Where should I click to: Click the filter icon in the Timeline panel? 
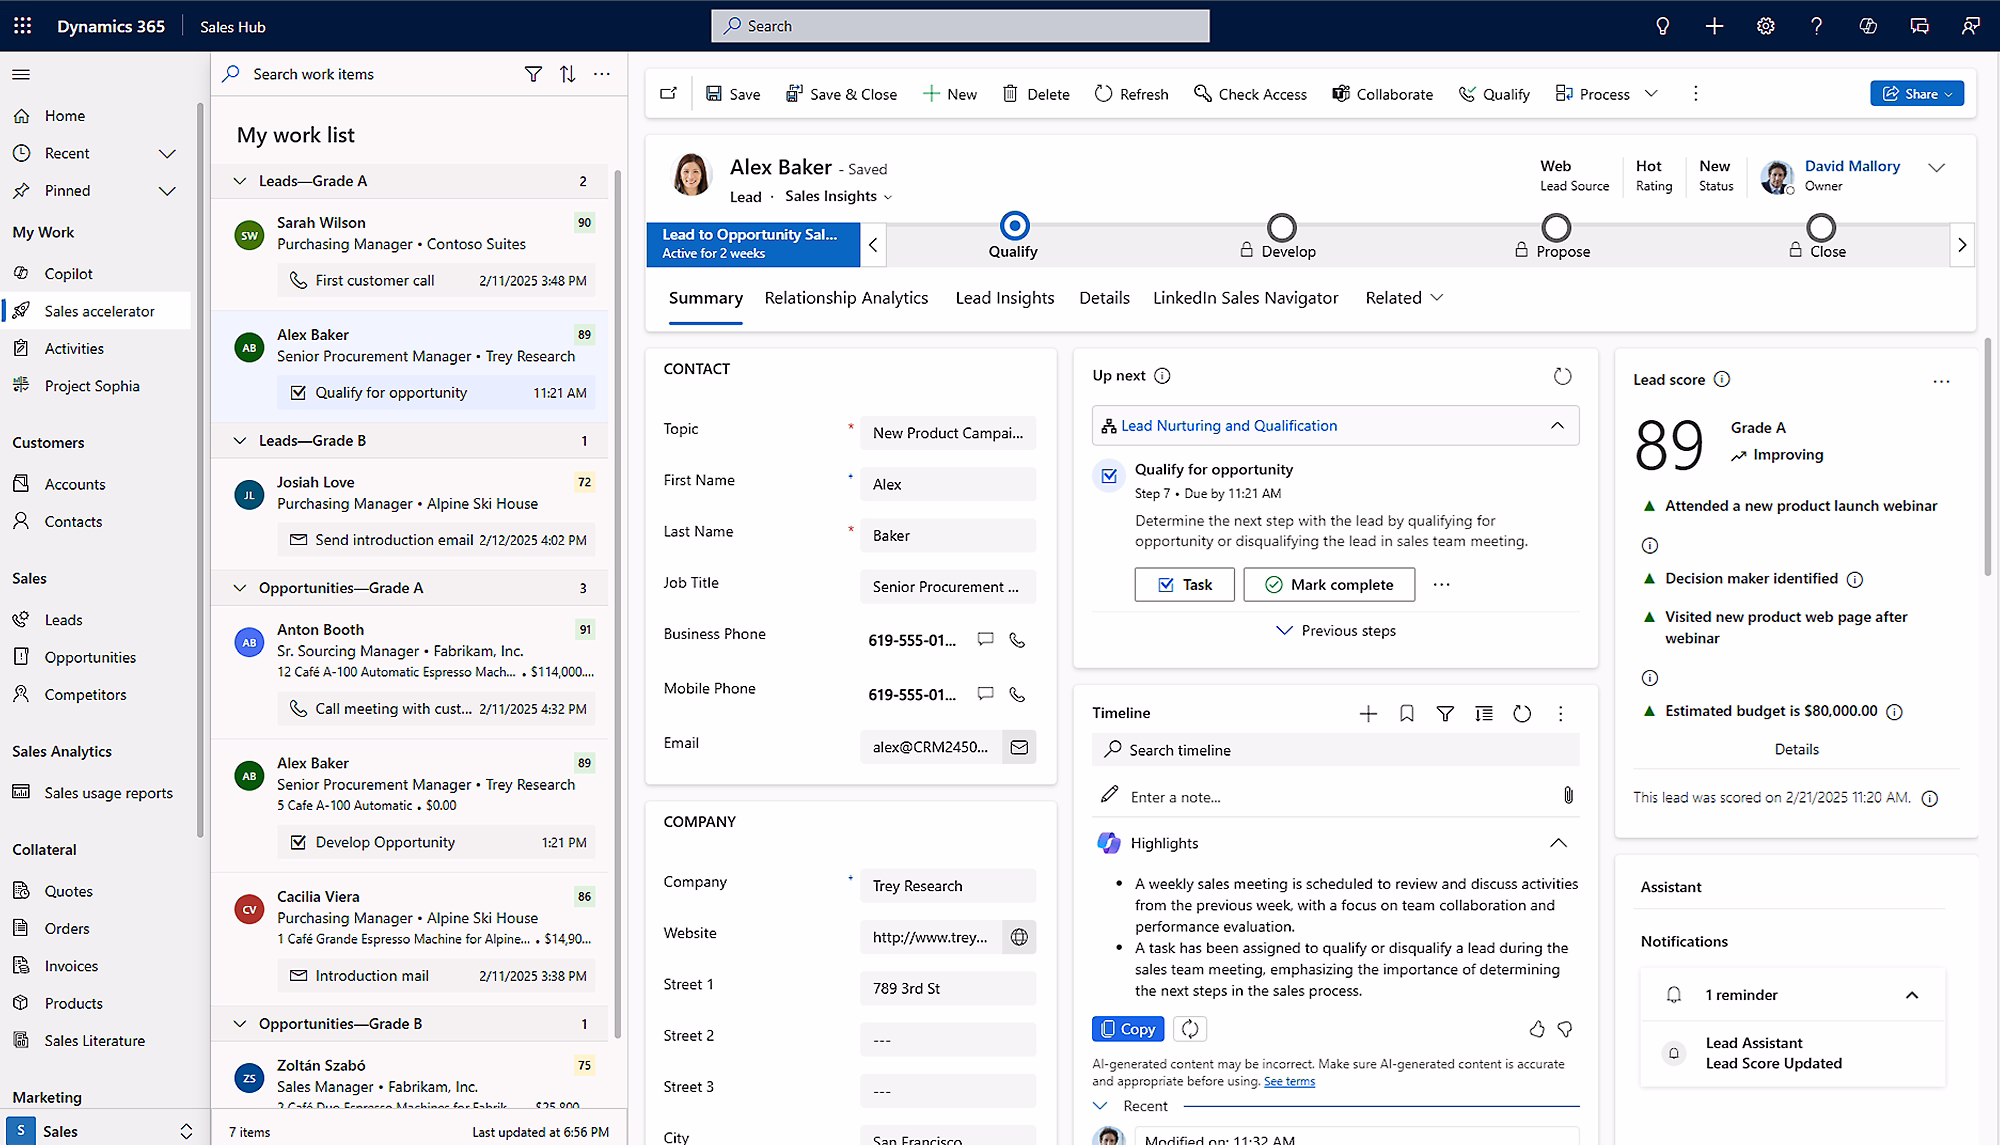(1445, 713)
